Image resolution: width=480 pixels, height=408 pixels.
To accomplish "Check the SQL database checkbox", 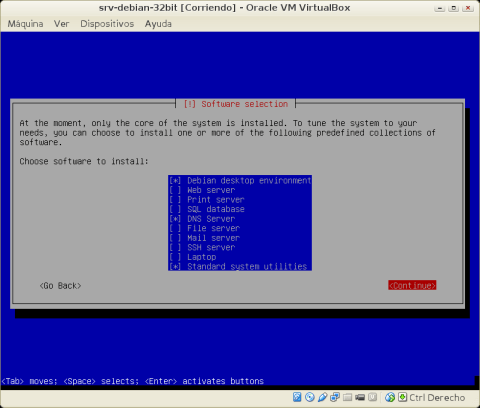I will [x=175, y=209].
